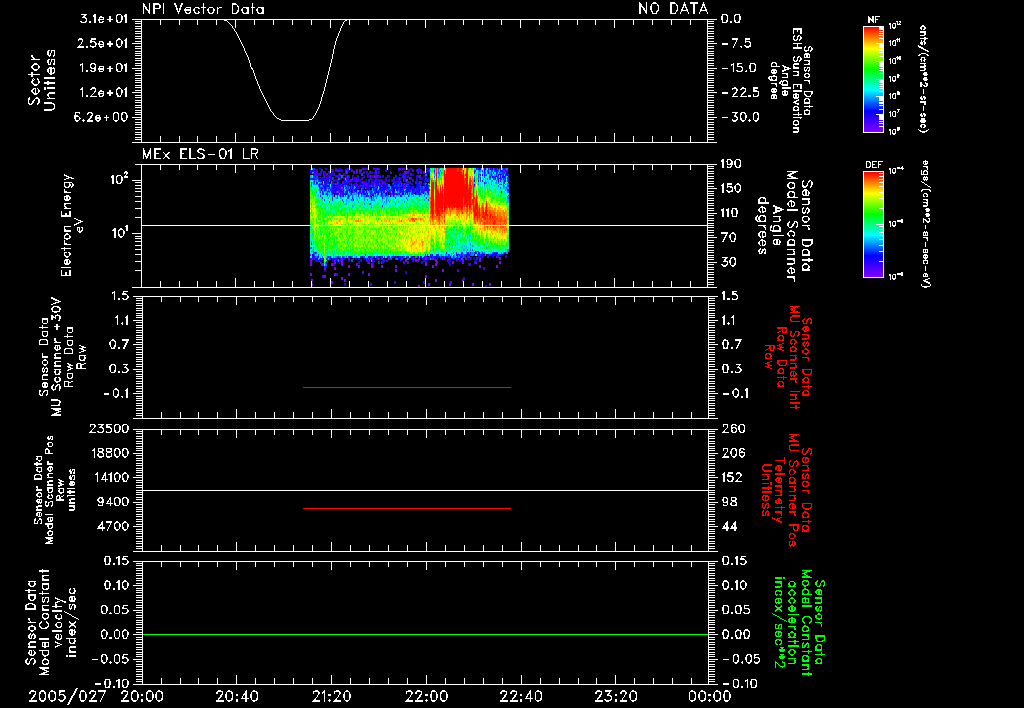
Task: Click the 'NO DATA' label
Action: pos(673,9)
